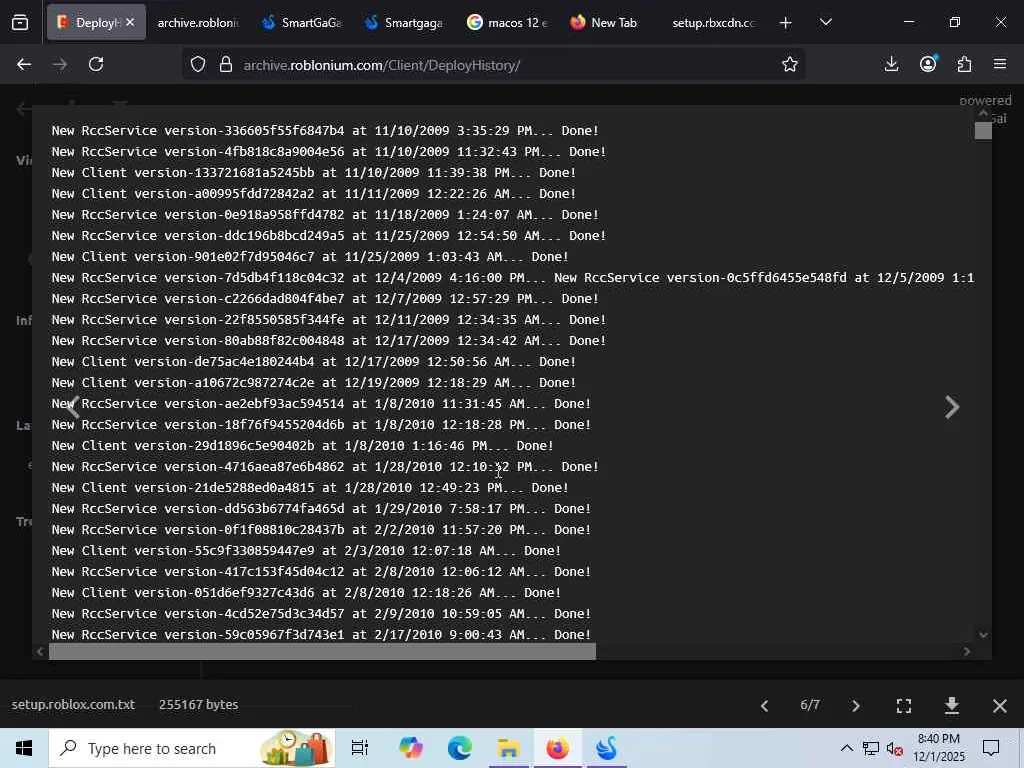Viewport: 1024px width, 768px height.
Task: Open Windows Start menu
Action: 24,748
